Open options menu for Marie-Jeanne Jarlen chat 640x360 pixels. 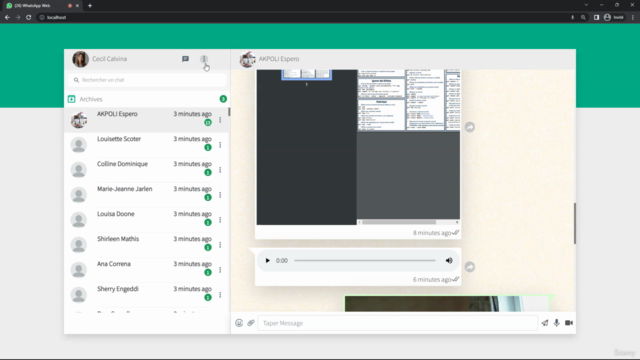(x=220, y=195)
